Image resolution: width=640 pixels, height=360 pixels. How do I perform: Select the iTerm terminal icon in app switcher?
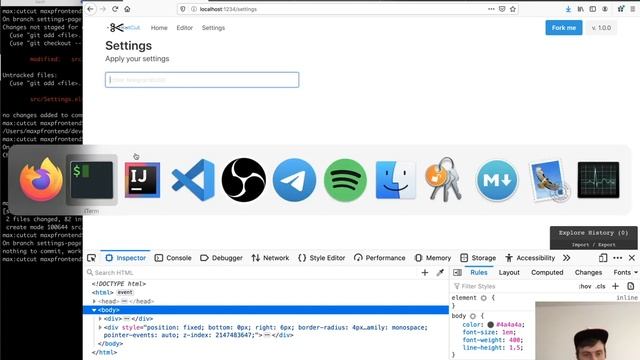click(x=92, y=180)
